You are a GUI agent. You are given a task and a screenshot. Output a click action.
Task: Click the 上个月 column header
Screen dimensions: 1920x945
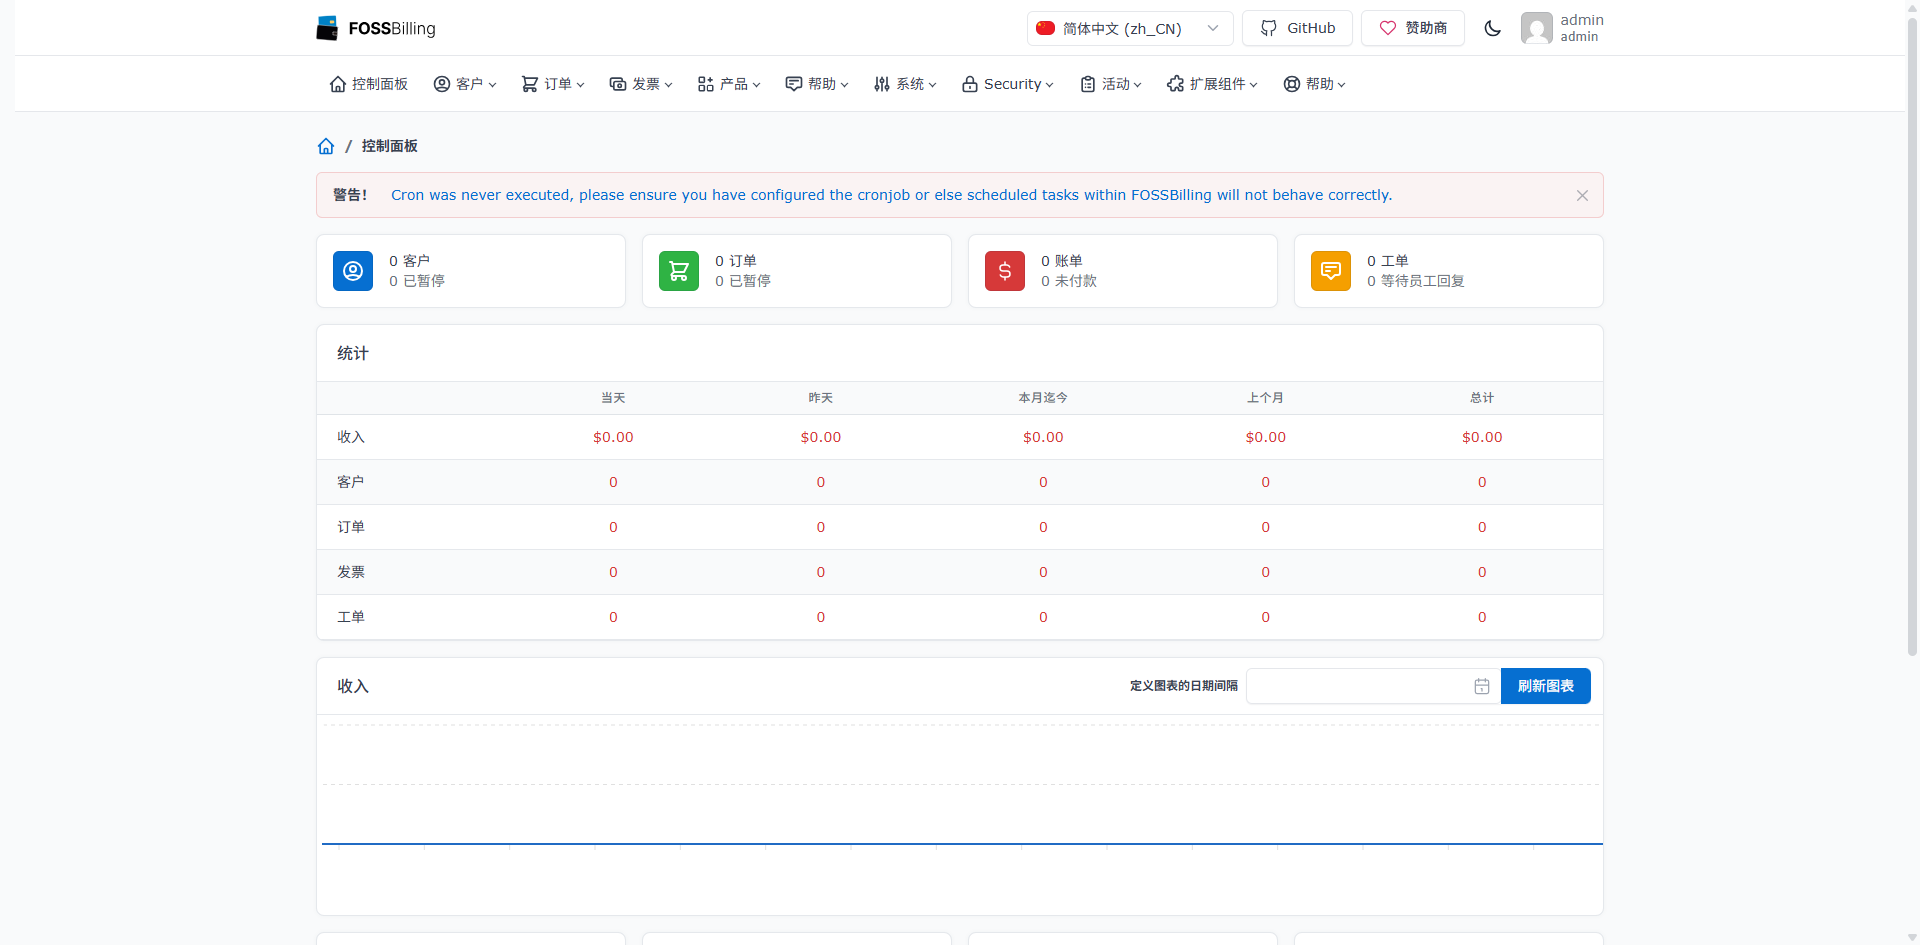(x=1265, y=398)
